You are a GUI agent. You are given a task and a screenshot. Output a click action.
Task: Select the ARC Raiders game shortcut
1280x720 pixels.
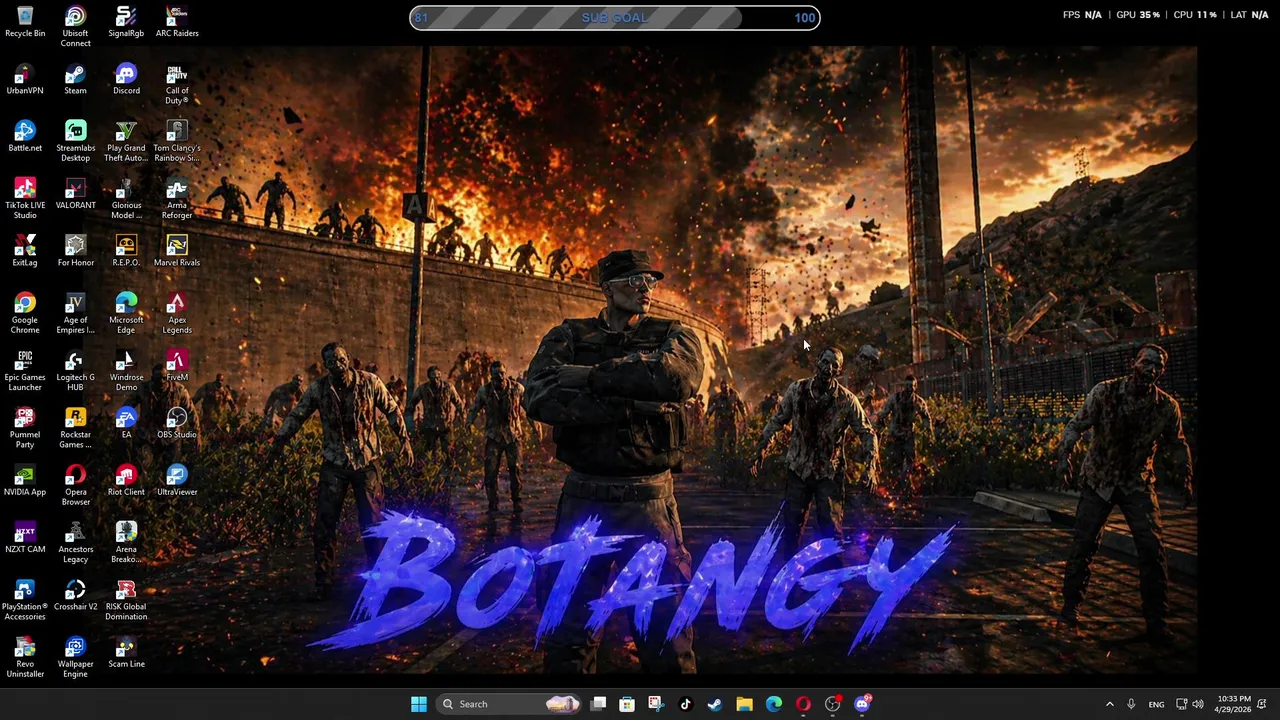click(177, 22)
